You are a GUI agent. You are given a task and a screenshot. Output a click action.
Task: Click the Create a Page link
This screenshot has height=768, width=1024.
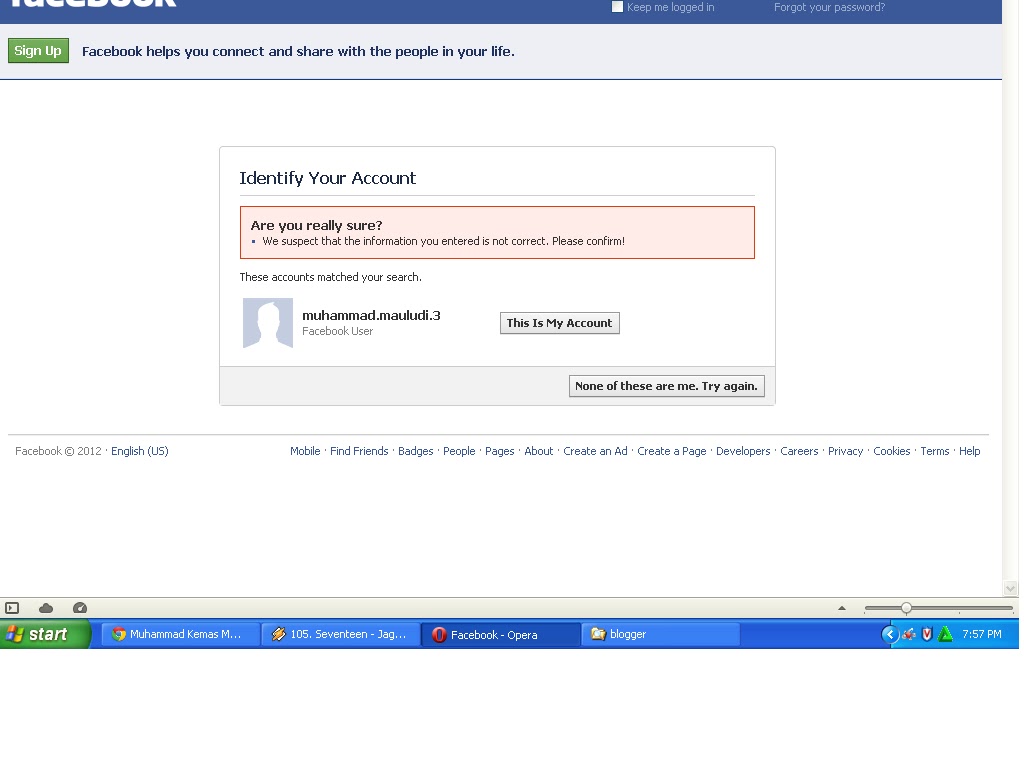click(x=671, y=451)
